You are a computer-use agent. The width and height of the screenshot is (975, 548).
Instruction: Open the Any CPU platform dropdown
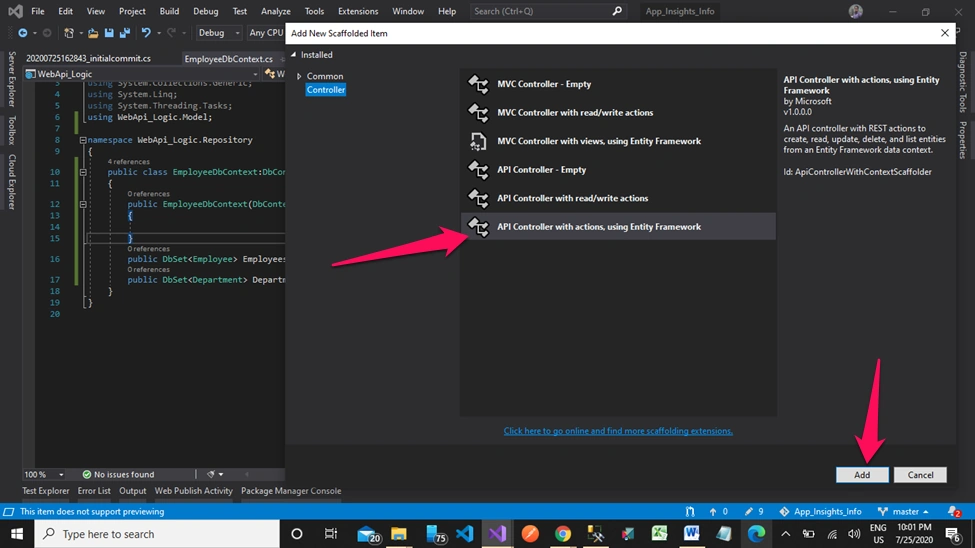pyautogui.click(x=265, y=33)
